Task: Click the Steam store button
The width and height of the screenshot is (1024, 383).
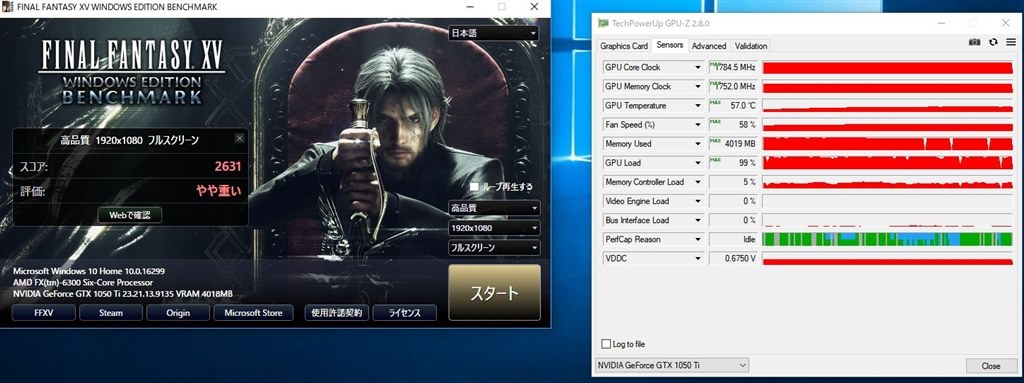Action: (111, 313)
